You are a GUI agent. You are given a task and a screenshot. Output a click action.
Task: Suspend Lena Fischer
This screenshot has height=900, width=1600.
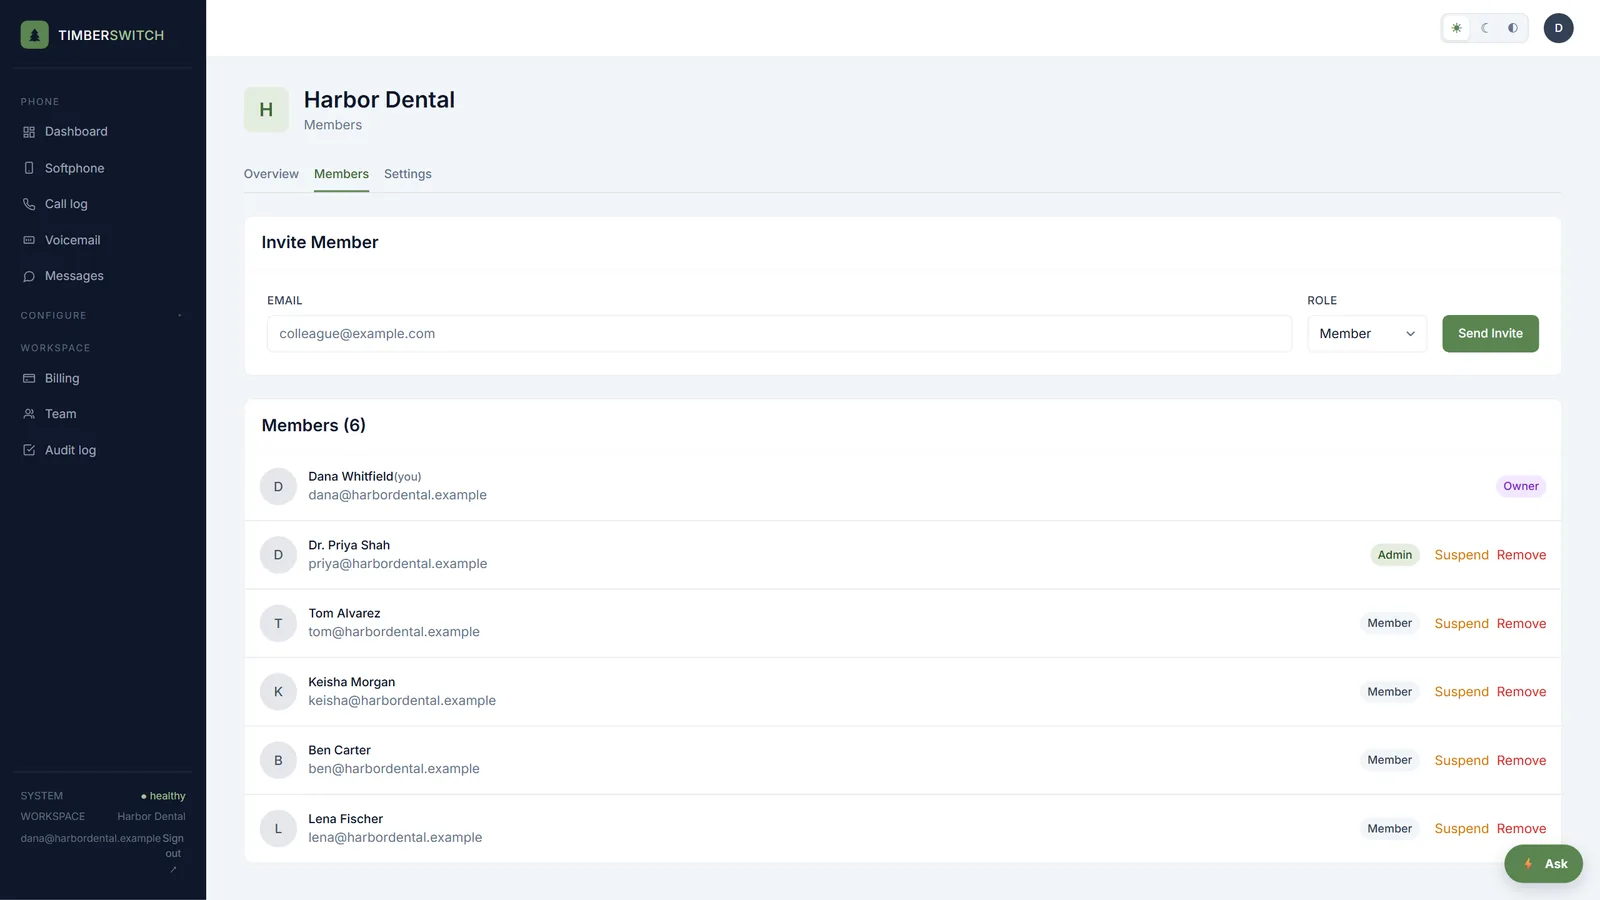tap(1461, 829)
